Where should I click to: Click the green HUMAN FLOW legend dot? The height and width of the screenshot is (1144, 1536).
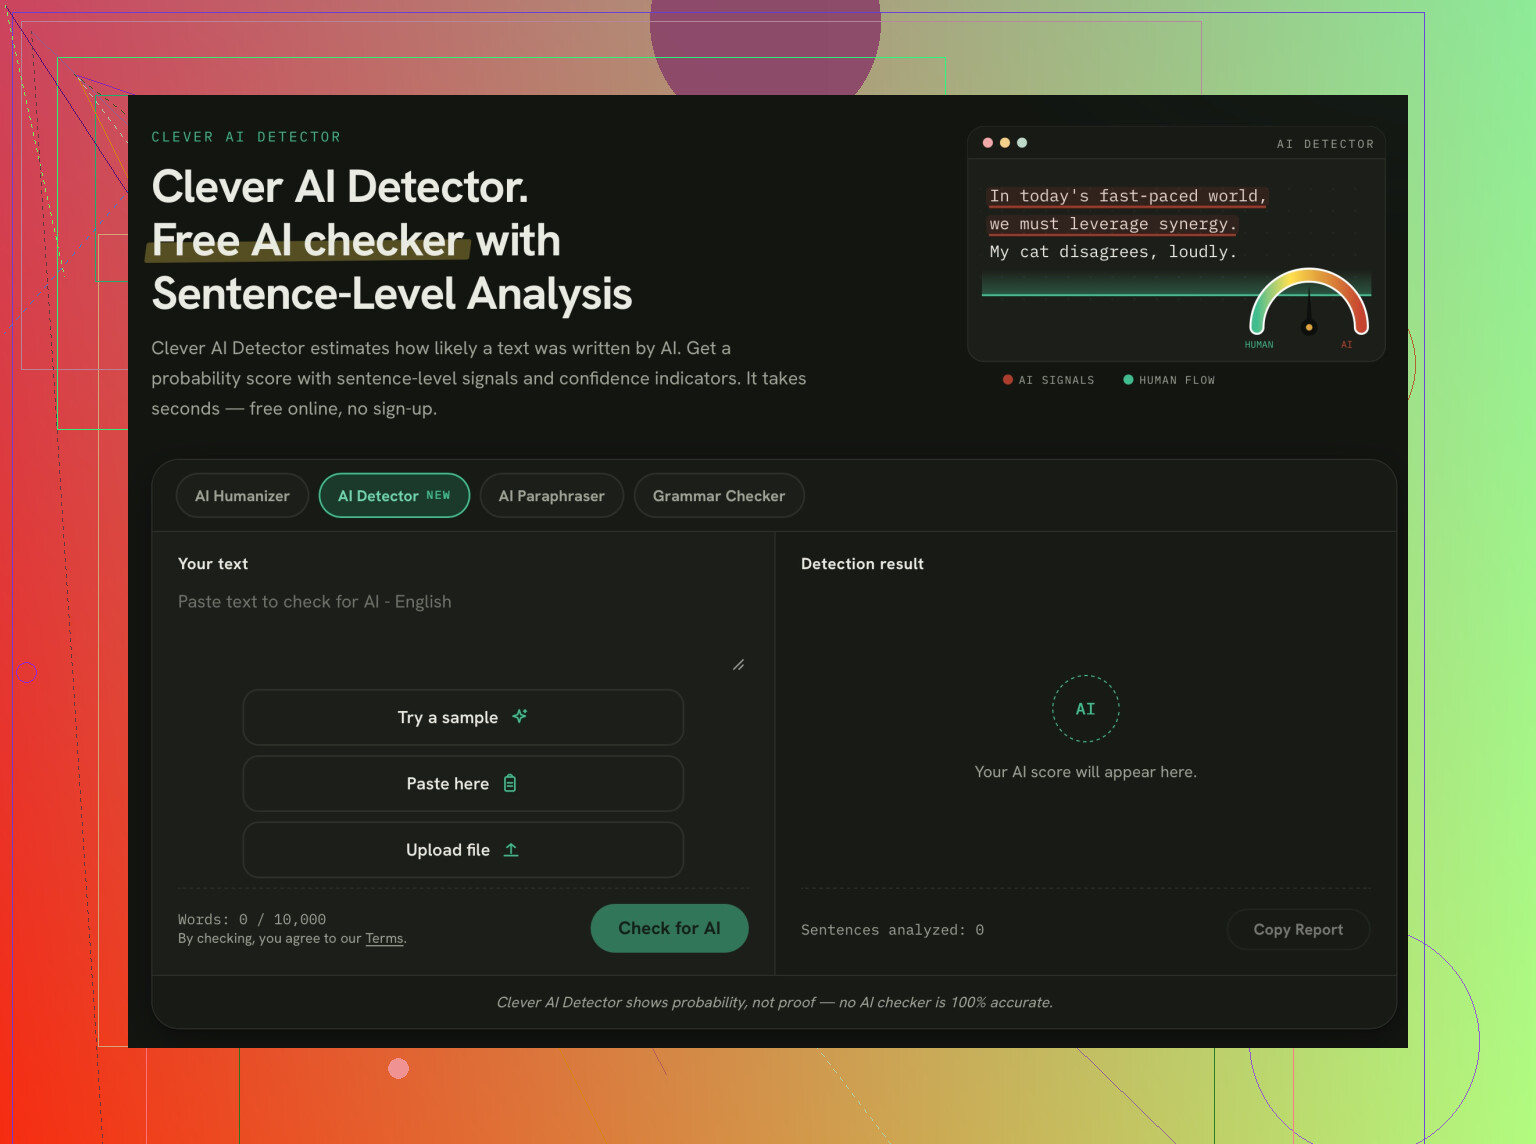click(1128, 380)
